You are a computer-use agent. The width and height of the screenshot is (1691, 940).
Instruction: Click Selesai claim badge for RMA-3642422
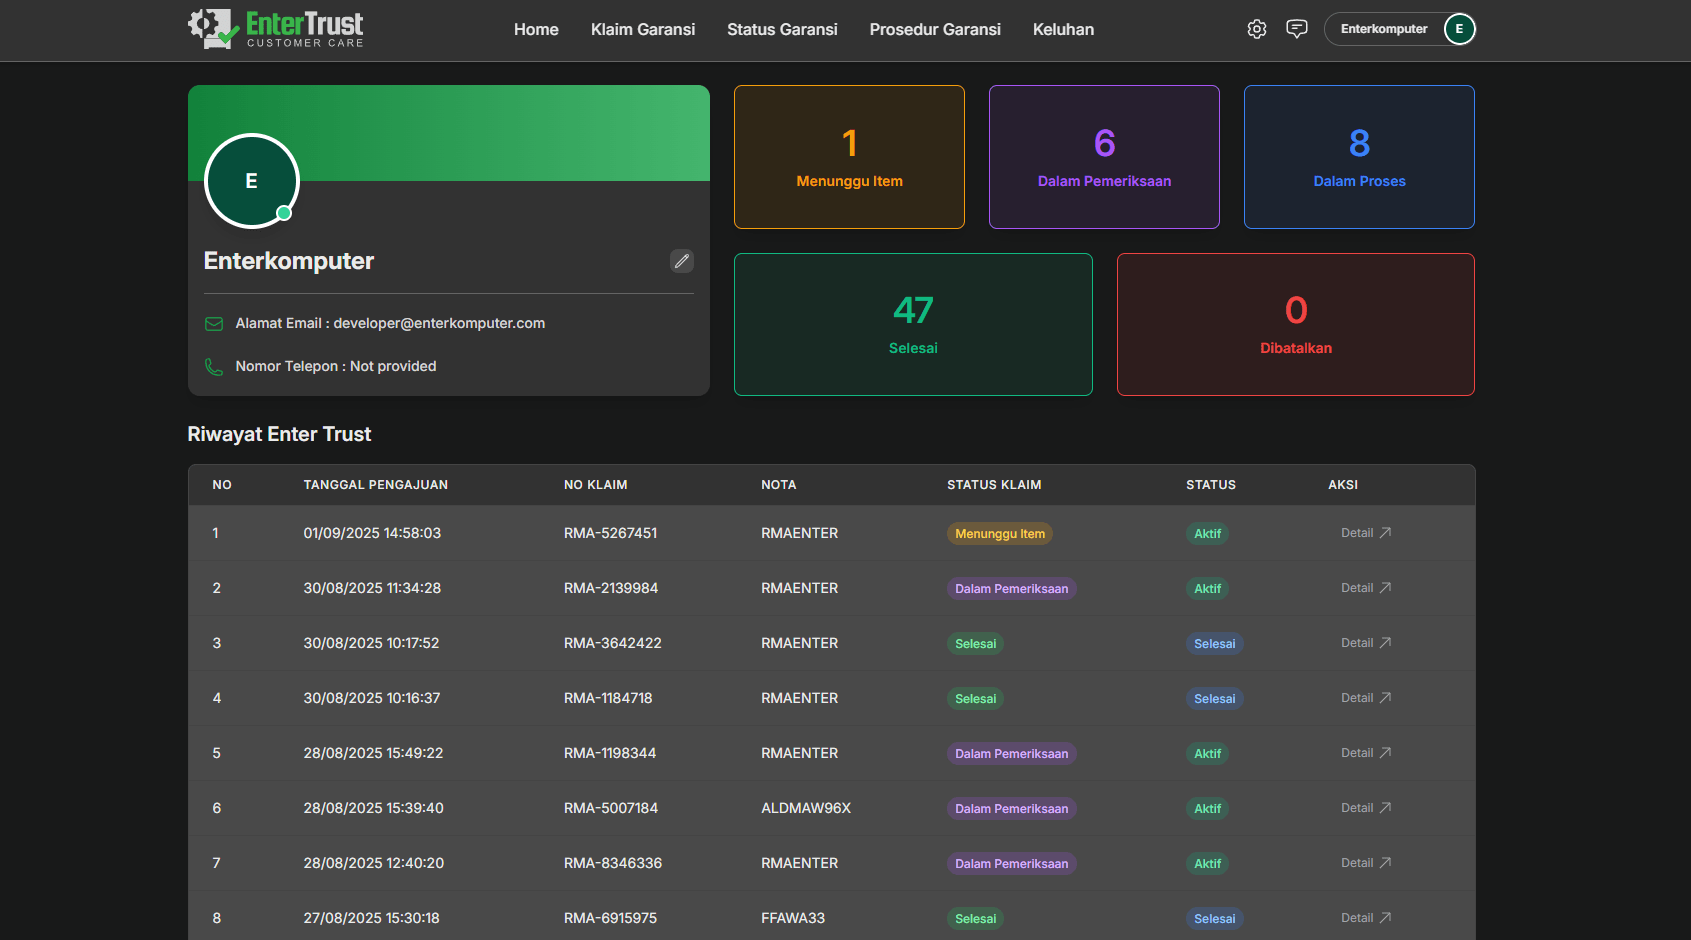[x=975, y=644]
